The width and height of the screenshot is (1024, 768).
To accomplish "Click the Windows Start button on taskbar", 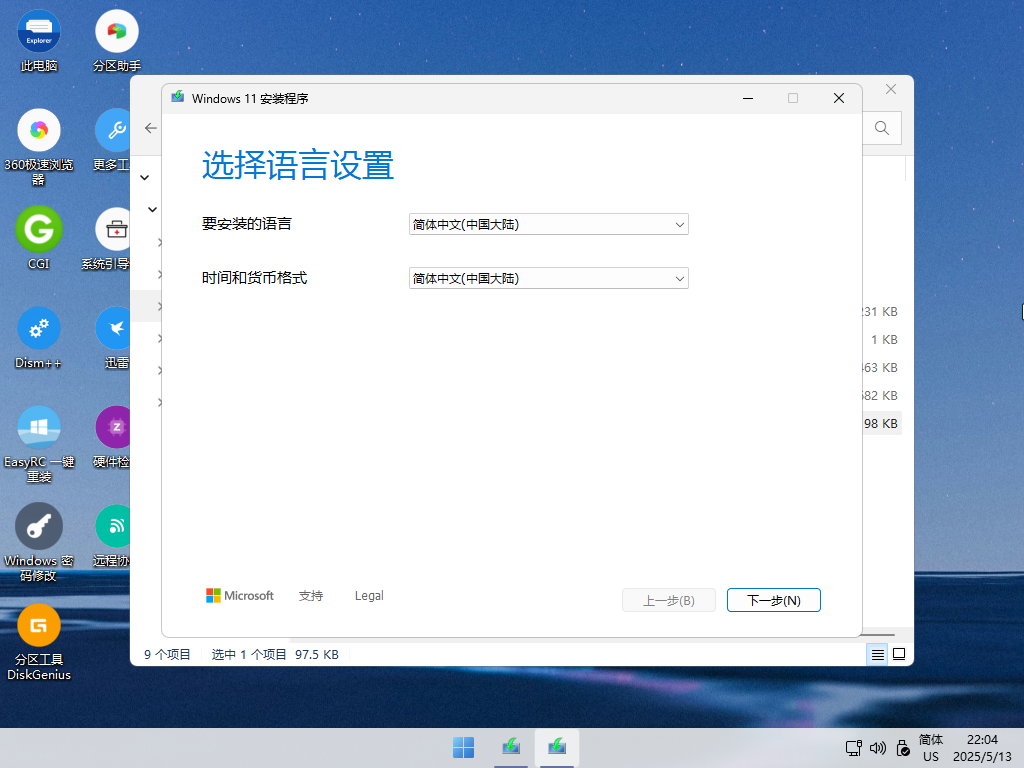I will [x=464, y=748].
